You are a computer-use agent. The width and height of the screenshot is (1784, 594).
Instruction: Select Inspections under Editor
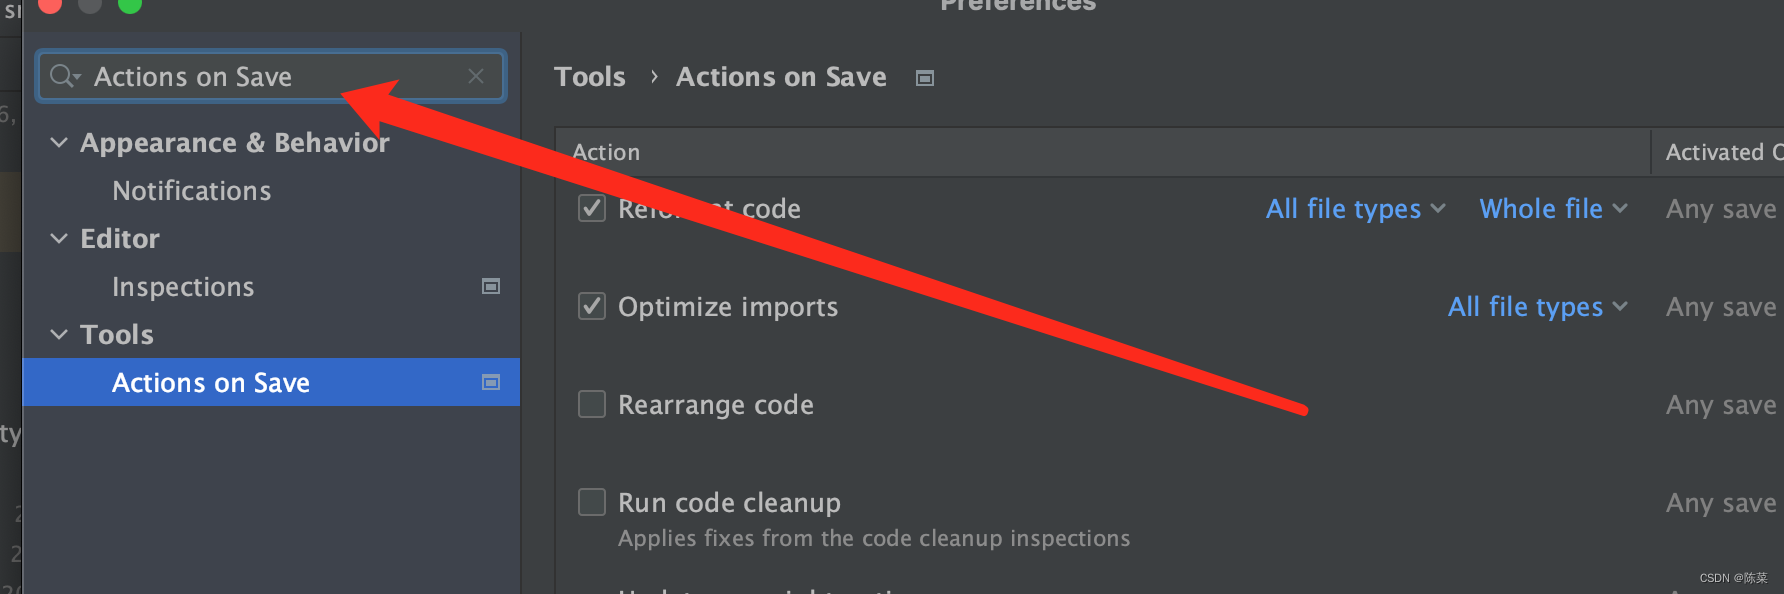pyautogui.click(x=183, y=286)
